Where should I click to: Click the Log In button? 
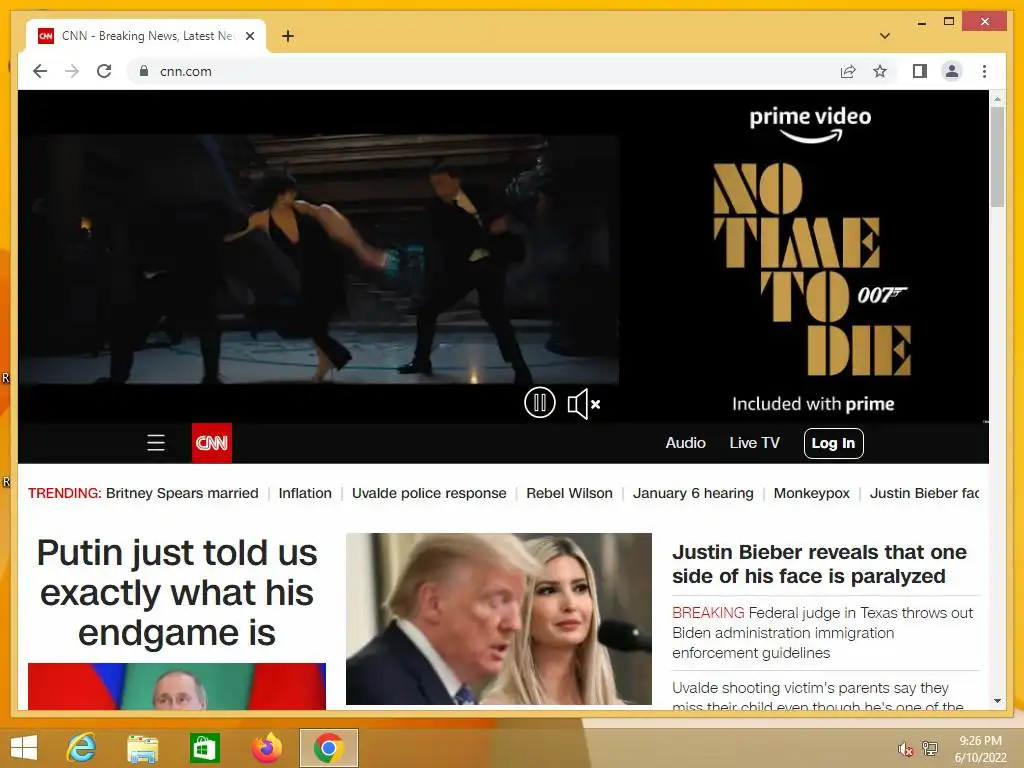tap(833, 443)
